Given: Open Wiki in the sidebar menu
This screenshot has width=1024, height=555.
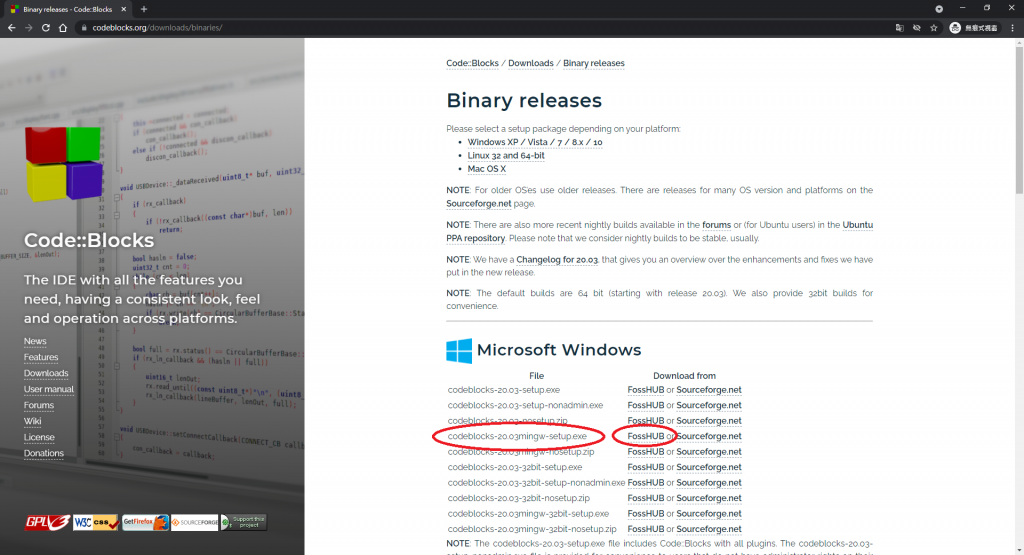Looking at the screenshot, I should coord(33,421).
